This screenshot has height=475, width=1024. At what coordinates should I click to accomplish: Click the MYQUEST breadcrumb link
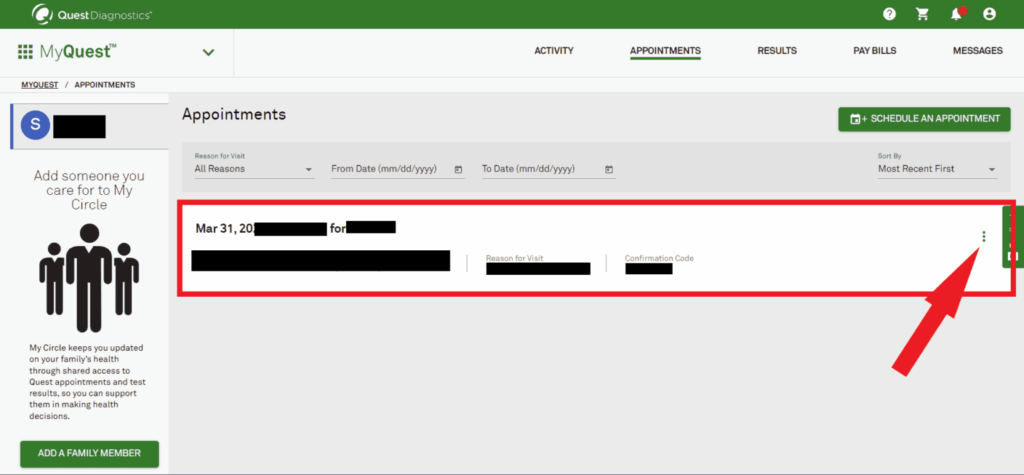click(x=39, y=85)
